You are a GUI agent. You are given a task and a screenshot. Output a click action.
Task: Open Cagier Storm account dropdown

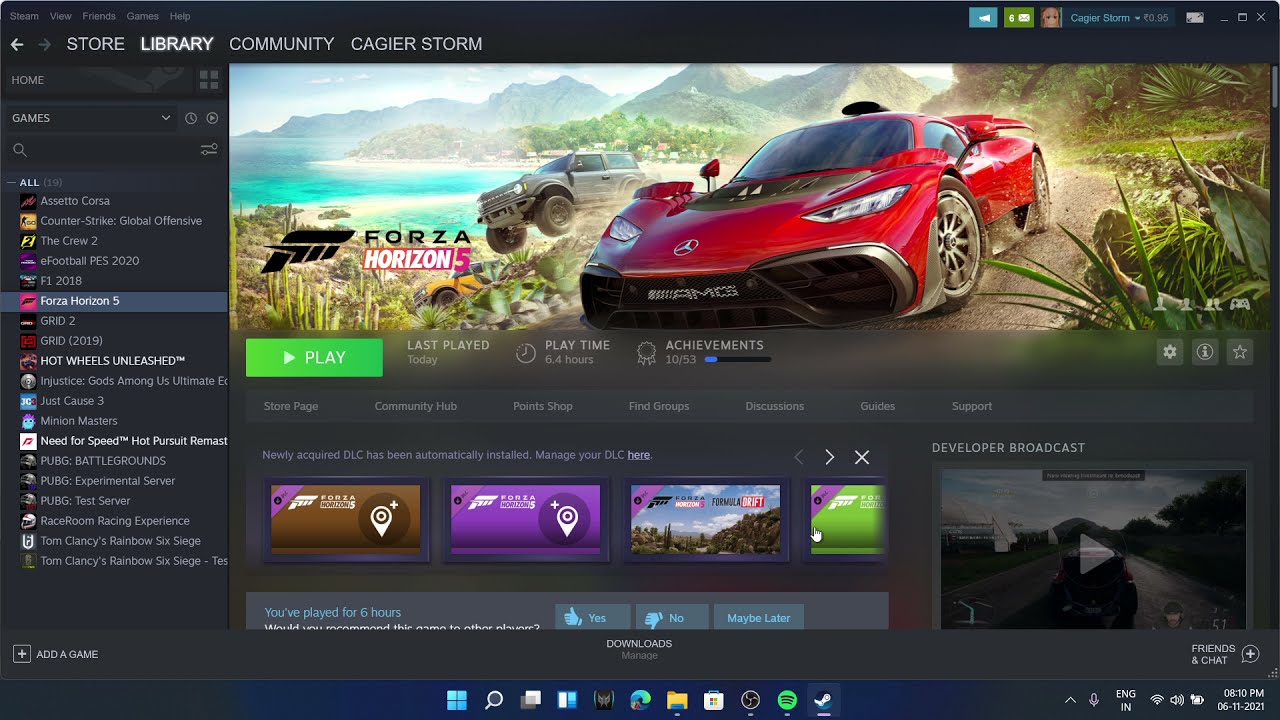pos(1105,18)
